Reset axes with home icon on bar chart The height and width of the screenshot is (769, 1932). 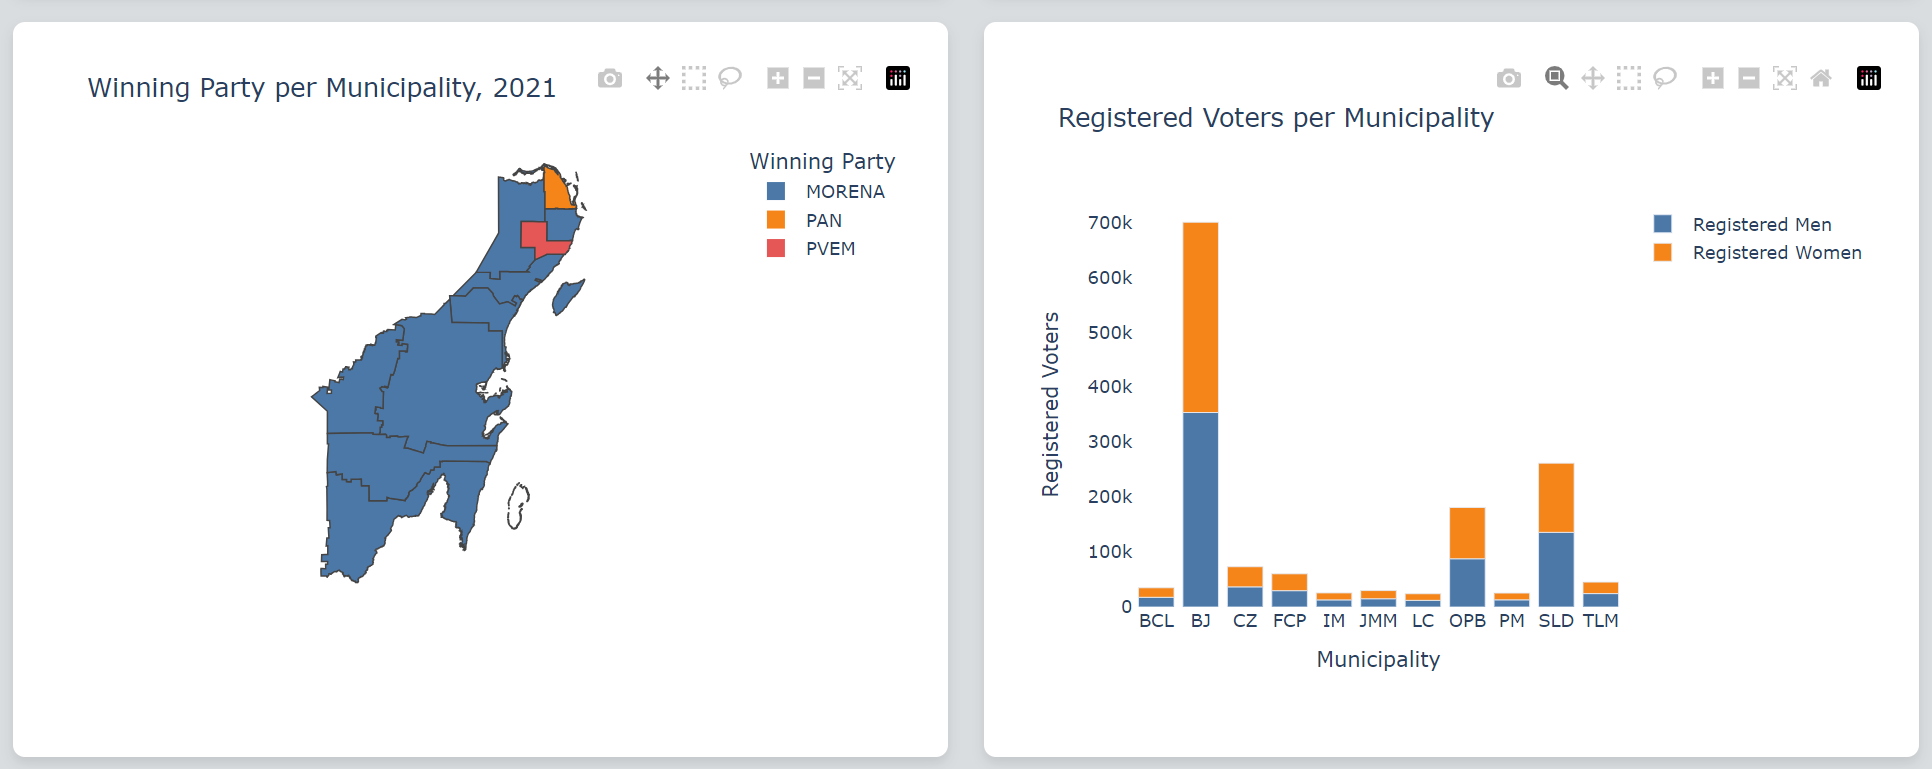pyautogui.click(x=1821, y=78)
